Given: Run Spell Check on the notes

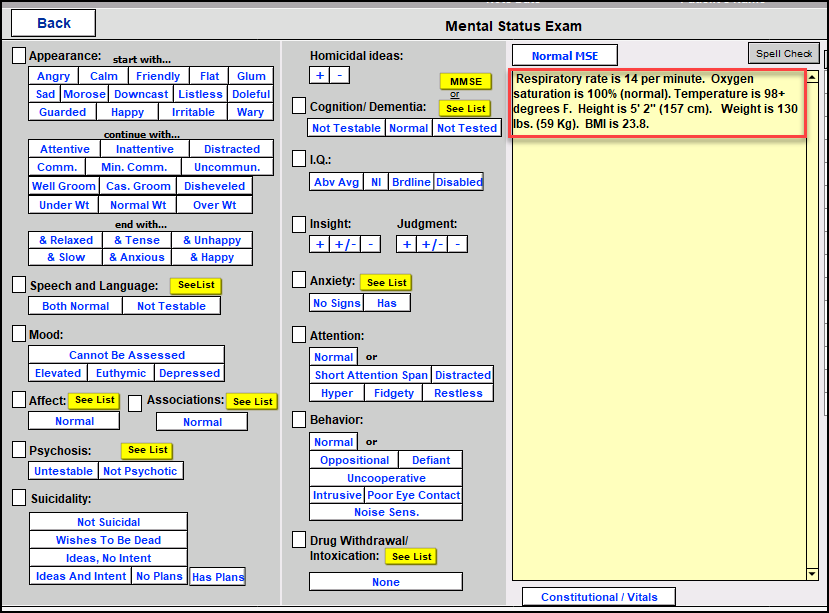Looking at the screenshot, I should [x=783, y=54].
